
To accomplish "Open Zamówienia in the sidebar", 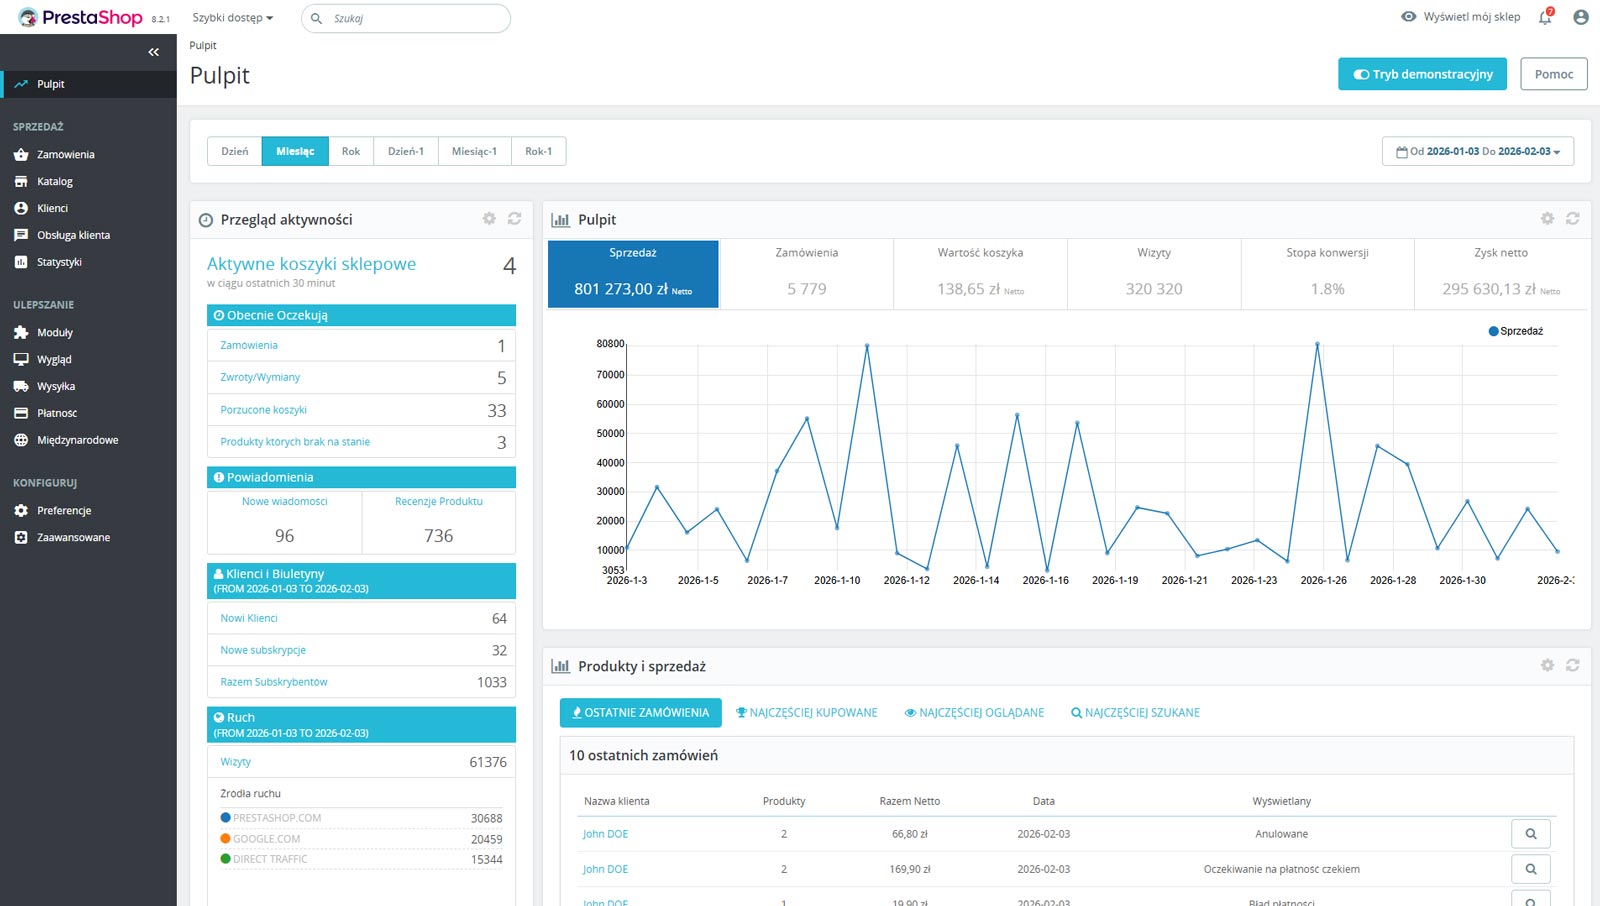I will (66, 155).
